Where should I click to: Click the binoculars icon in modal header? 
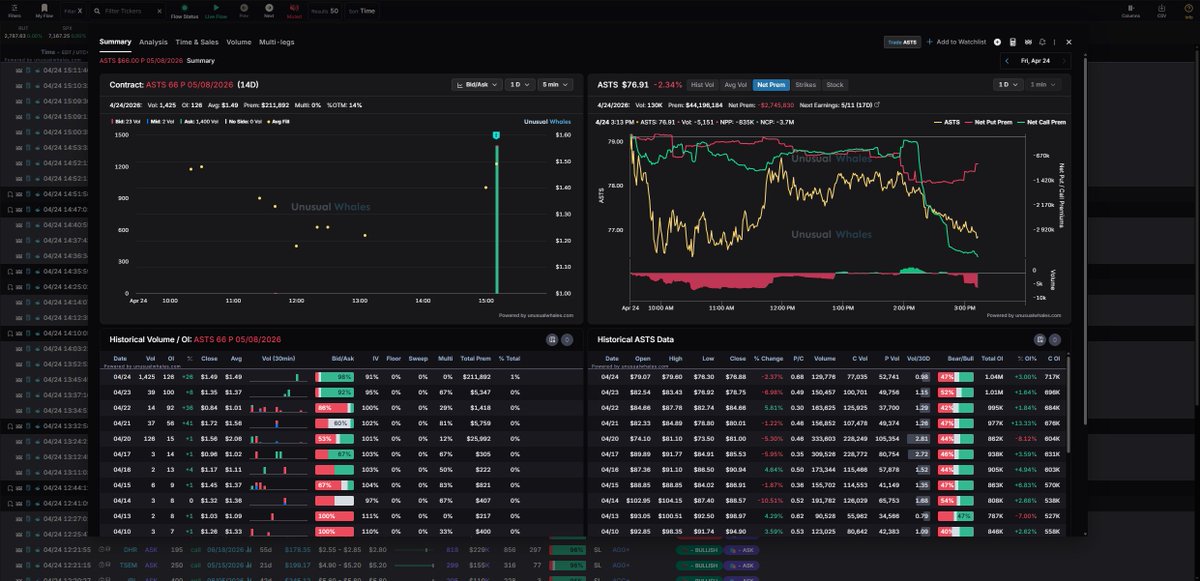click(x=1028, y=42)
